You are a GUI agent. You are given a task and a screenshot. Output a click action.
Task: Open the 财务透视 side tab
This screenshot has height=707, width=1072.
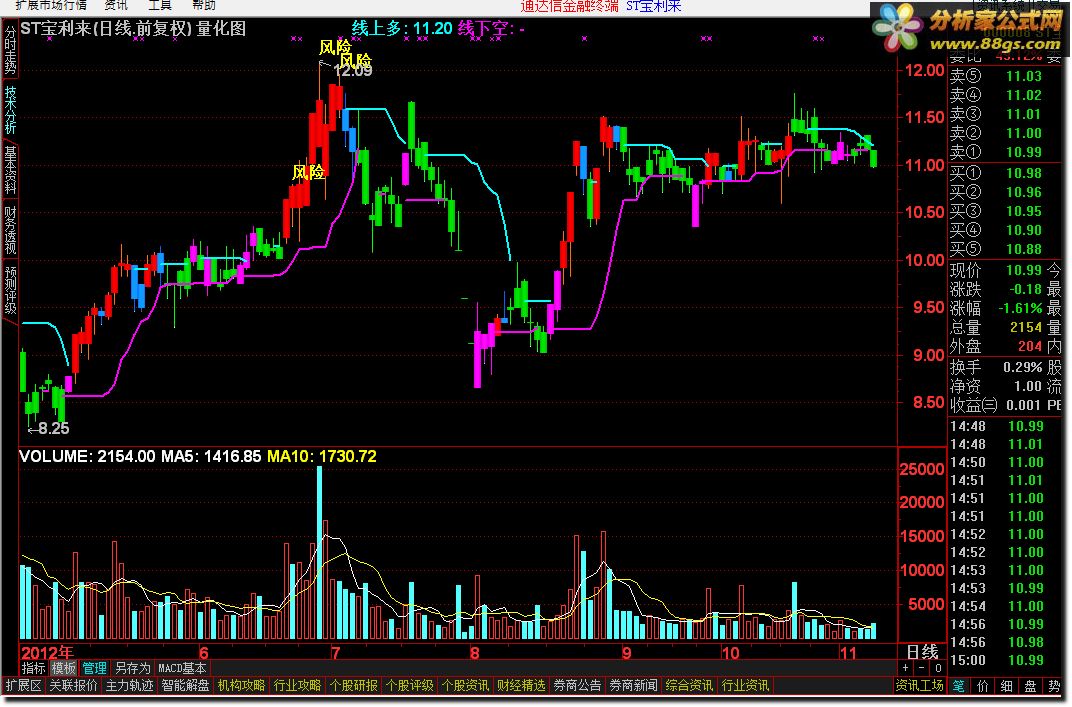click(x=10, y=230)
